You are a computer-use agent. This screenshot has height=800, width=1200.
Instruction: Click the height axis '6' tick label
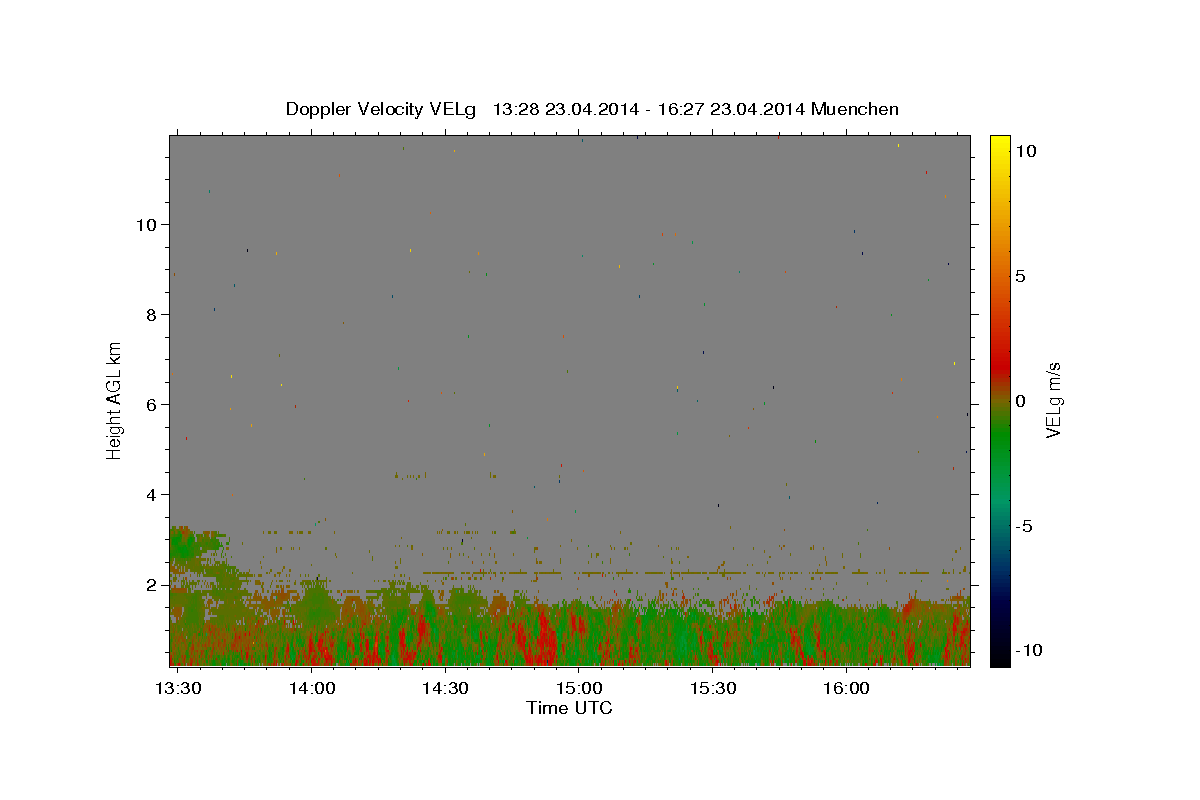151,404
